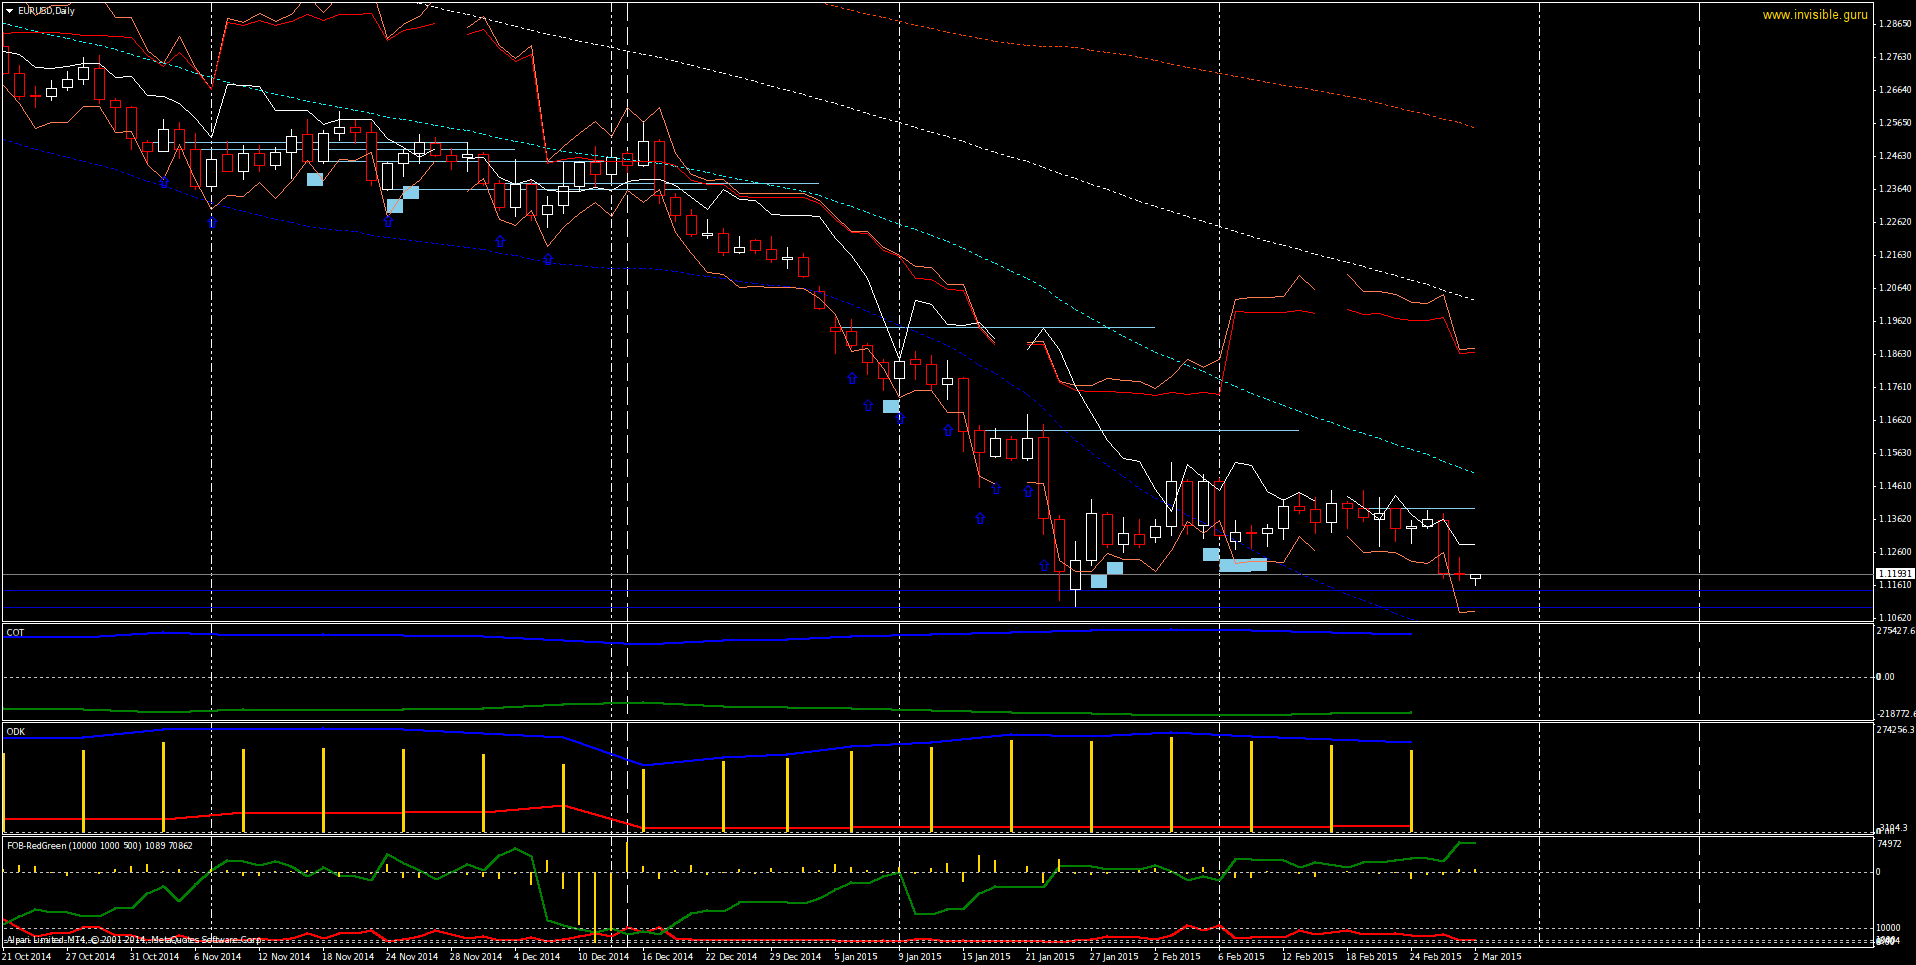Click price level 1.25650 on the scale
This screenshot has height=965, width=1916.
coord(1895,122)
